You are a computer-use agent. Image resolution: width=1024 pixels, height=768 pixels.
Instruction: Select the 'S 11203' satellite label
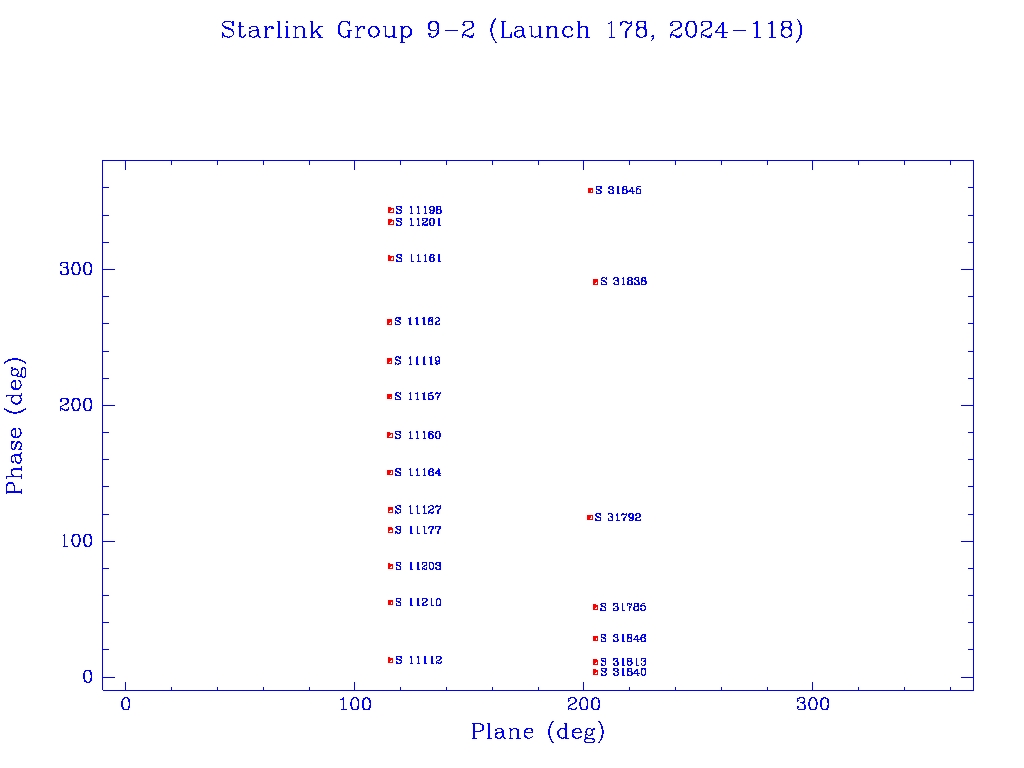[x=419, y=566]
